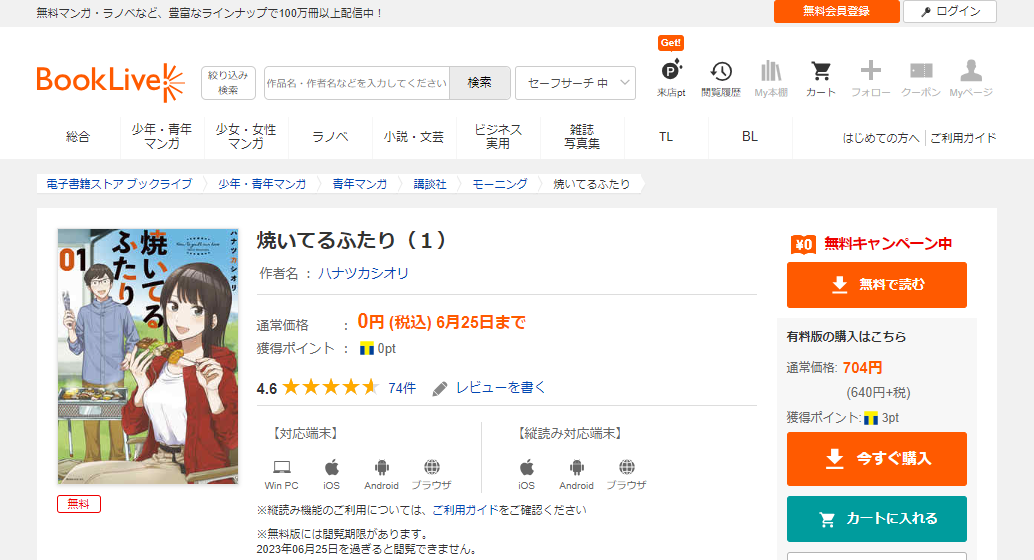Add the book with カートに入れる

(877, 519)
